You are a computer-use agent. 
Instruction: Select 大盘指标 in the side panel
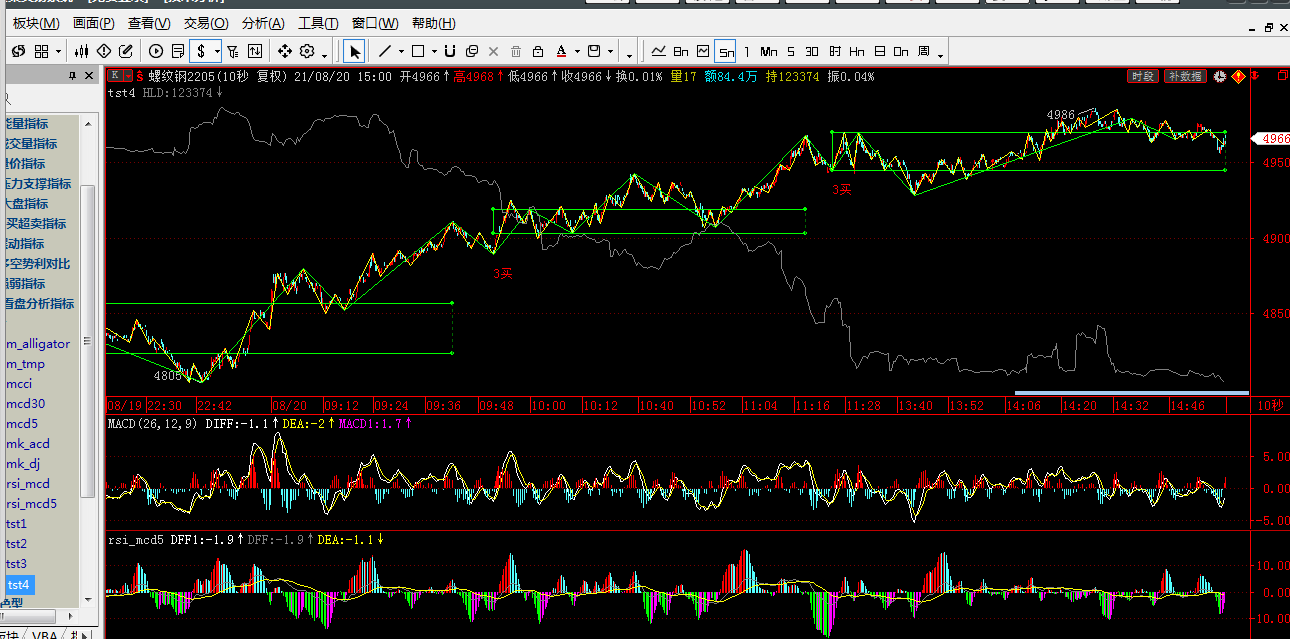[25, 204]
